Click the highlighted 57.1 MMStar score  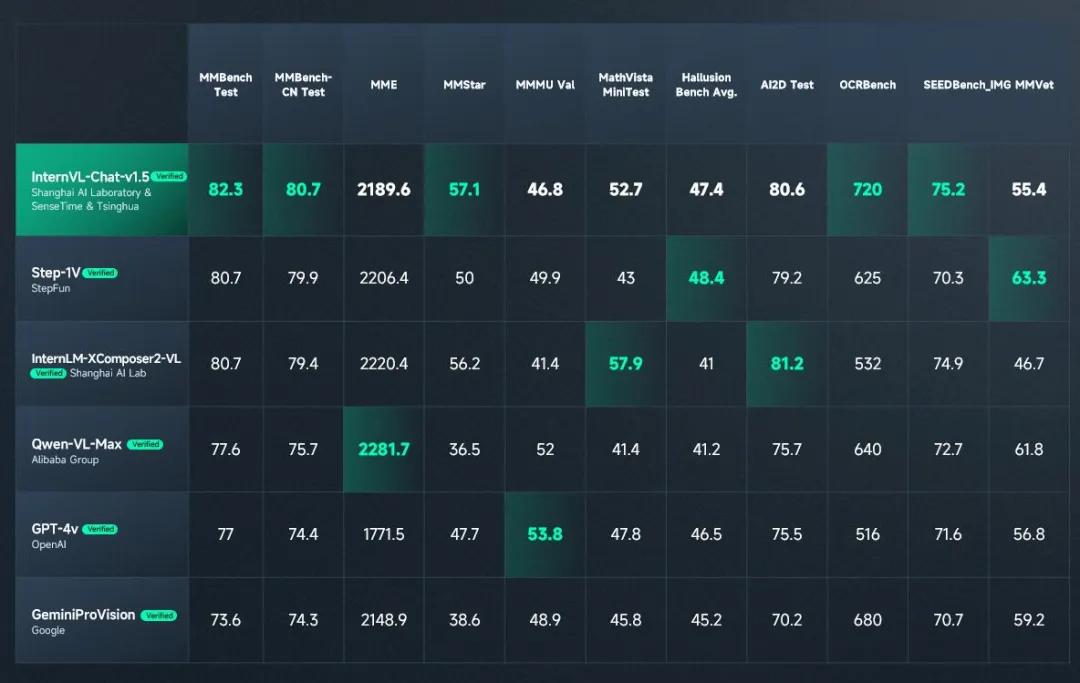(x=464, y=189)
